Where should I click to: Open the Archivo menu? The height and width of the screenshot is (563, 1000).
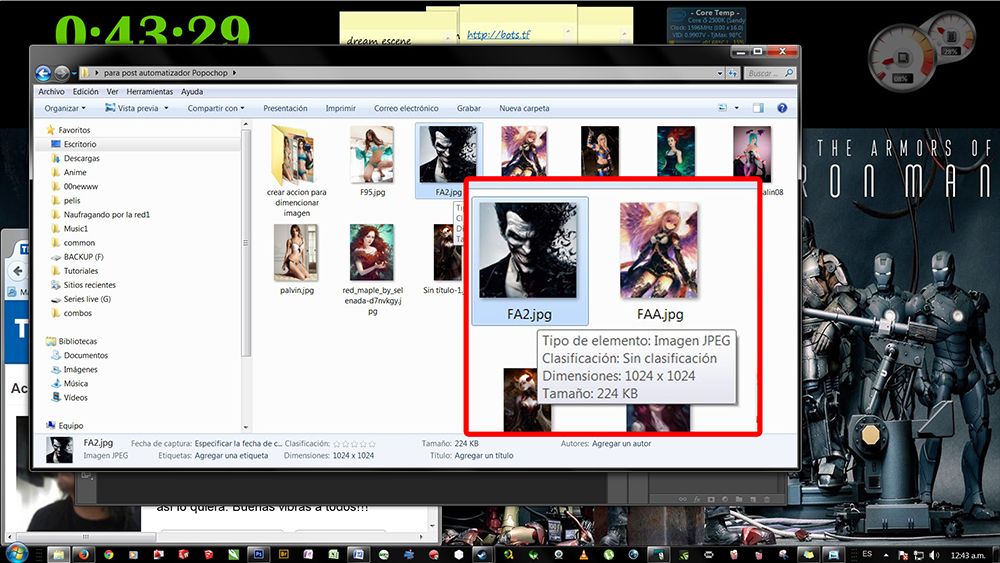(x=51, y=92)
